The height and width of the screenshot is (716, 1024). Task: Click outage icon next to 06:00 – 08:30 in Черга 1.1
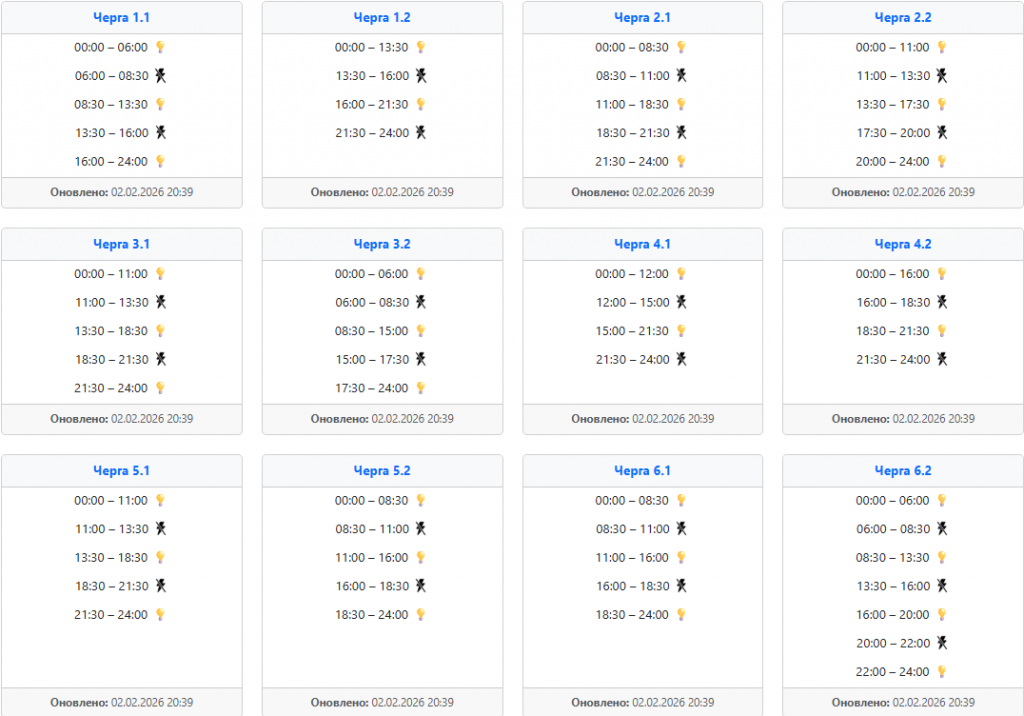tap(160, 76)
